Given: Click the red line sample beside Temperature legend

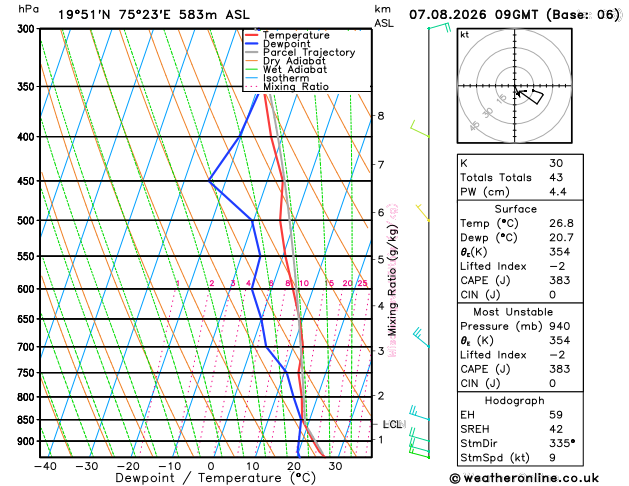Looking at the screenshot, I should coord(252,35).
